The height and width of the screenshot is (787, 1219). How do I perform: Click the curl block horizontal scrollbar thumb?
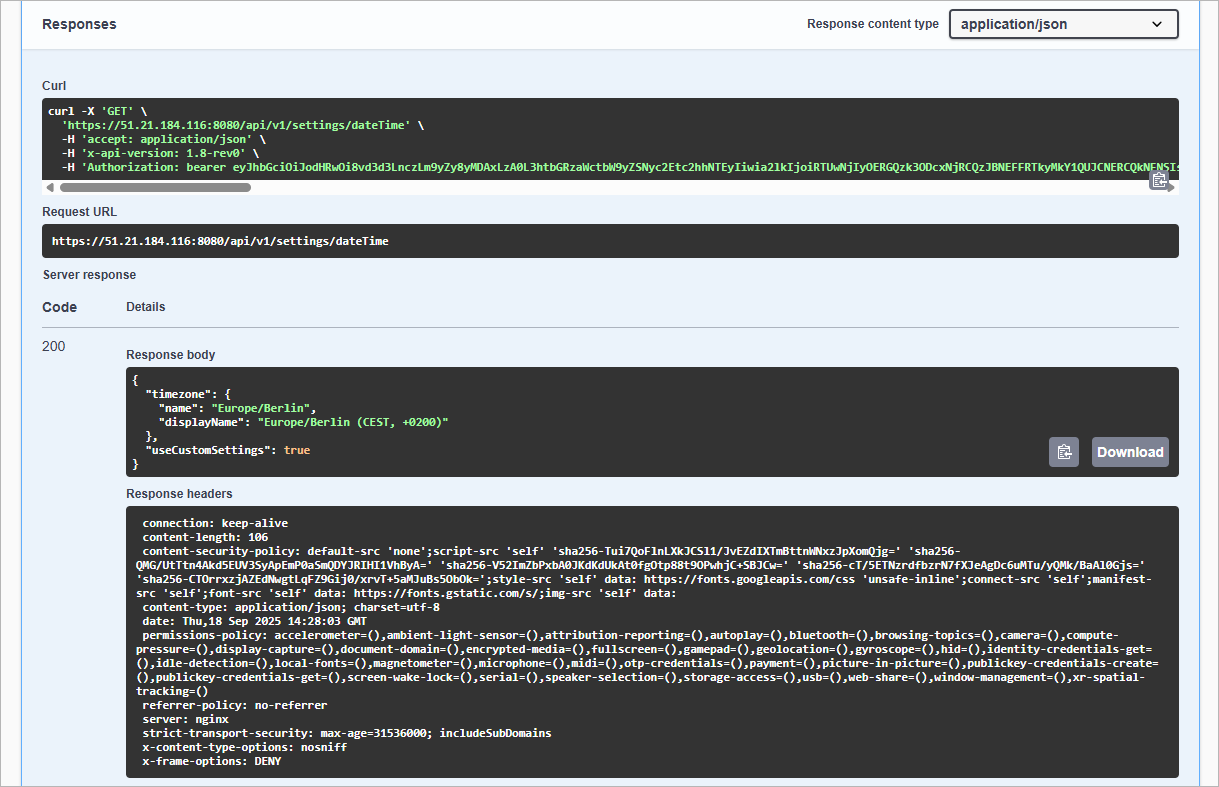coord(200,187)
